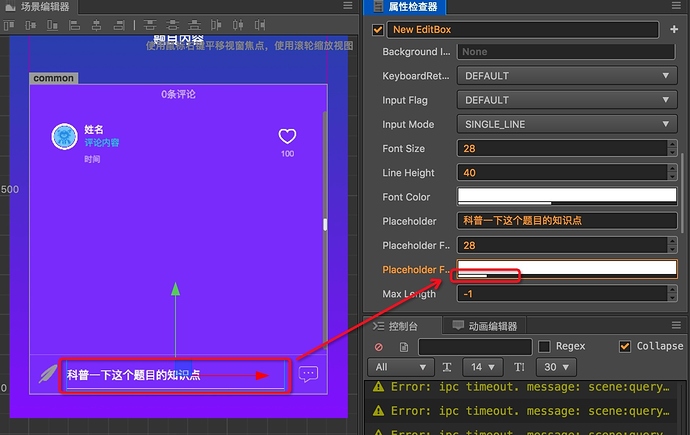Increase Font Size with the up stepper

[672, 144]
